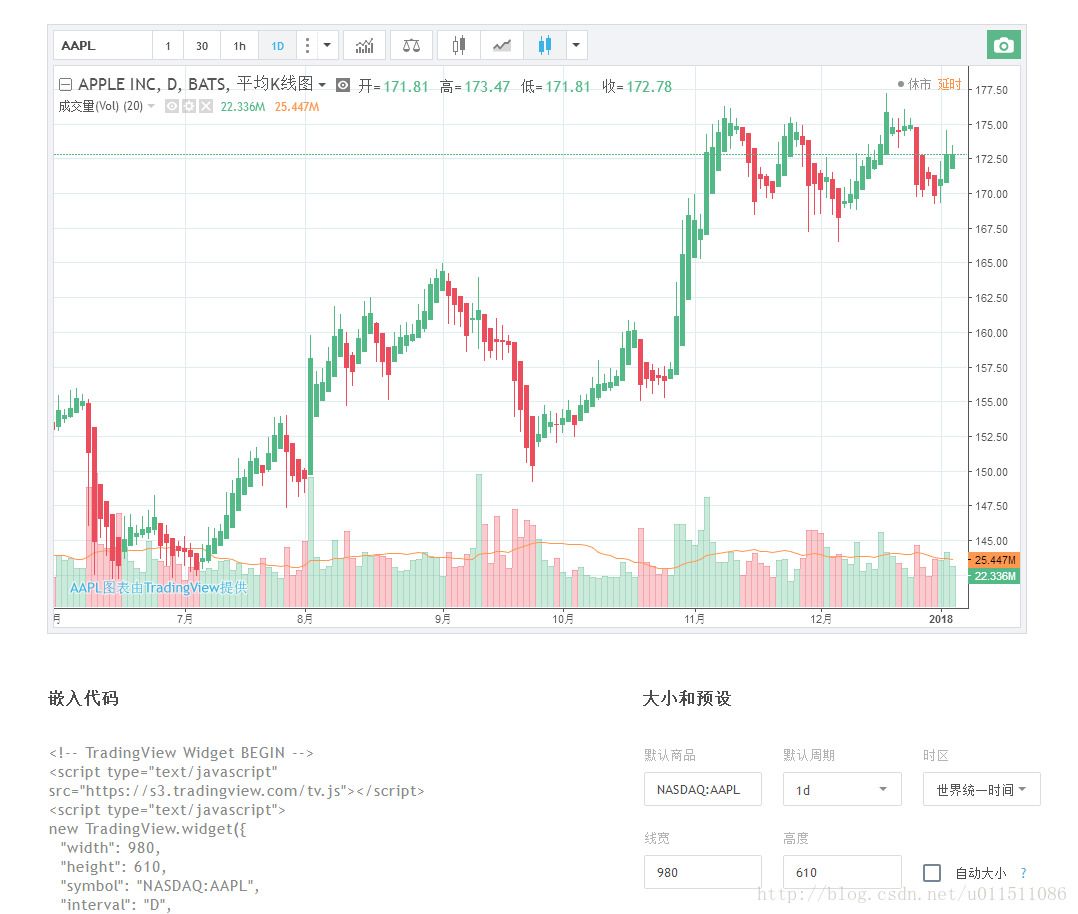Click the "width": 980 code line
This screenshot has height=914, width=1078.
point(110,848)
